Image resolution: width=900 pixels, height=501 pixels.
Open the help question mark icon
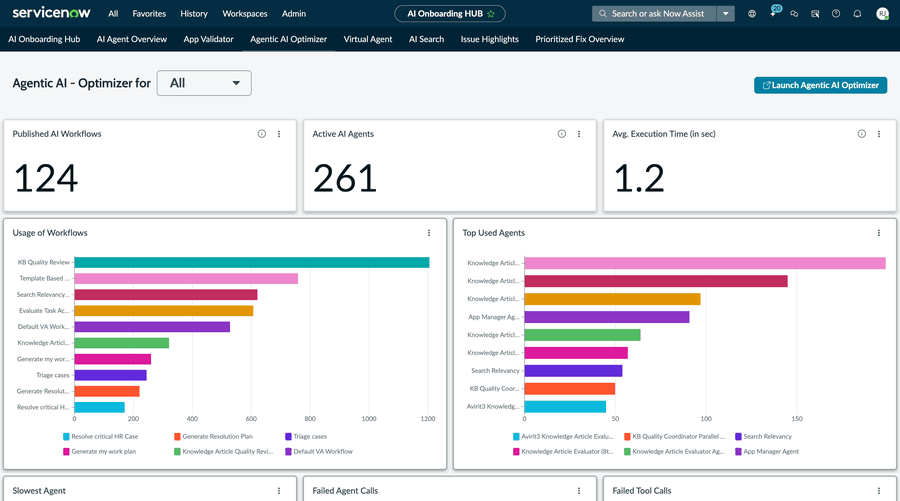coord(836,14)
